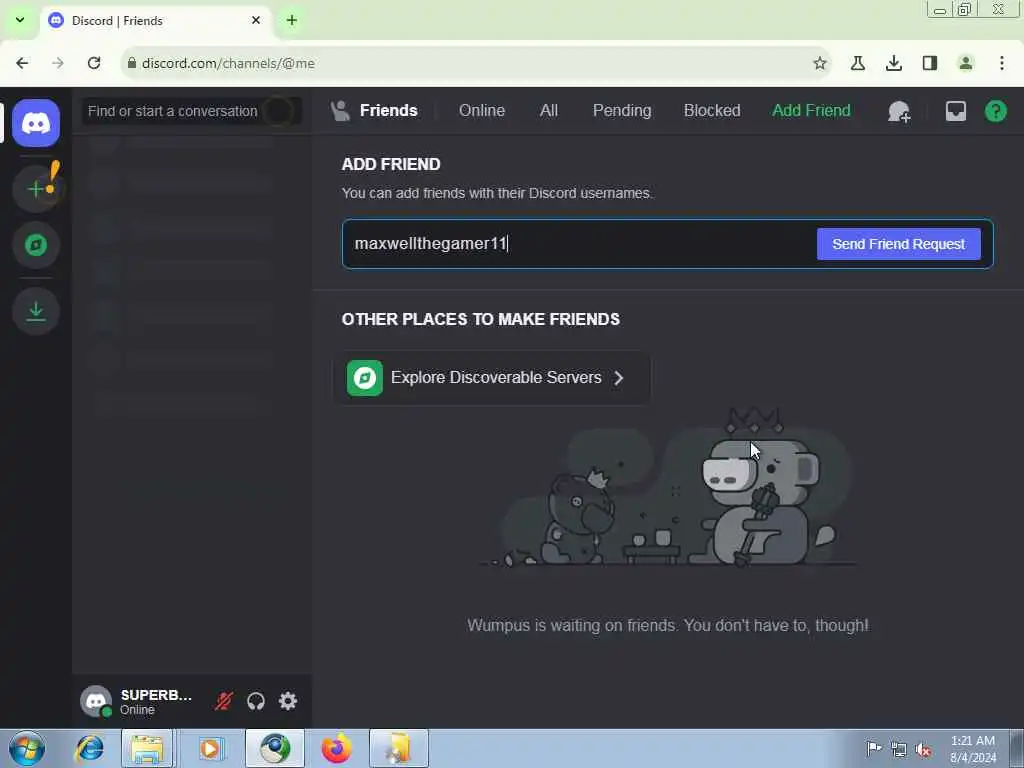Switch to the Blocked tab
The height and width of the screenshot is (768, 1024).
(712, 110)
